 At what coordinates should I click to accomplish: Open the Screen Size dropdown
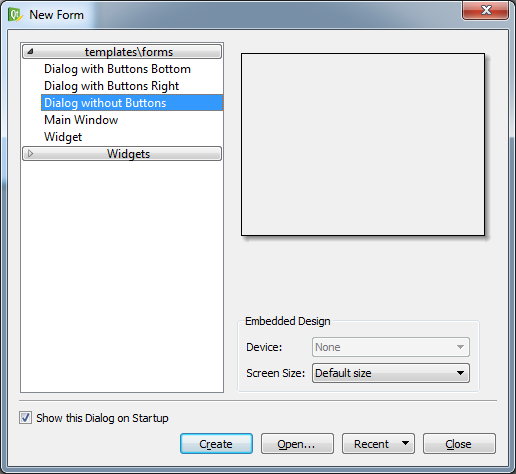[x=391, y=373]
